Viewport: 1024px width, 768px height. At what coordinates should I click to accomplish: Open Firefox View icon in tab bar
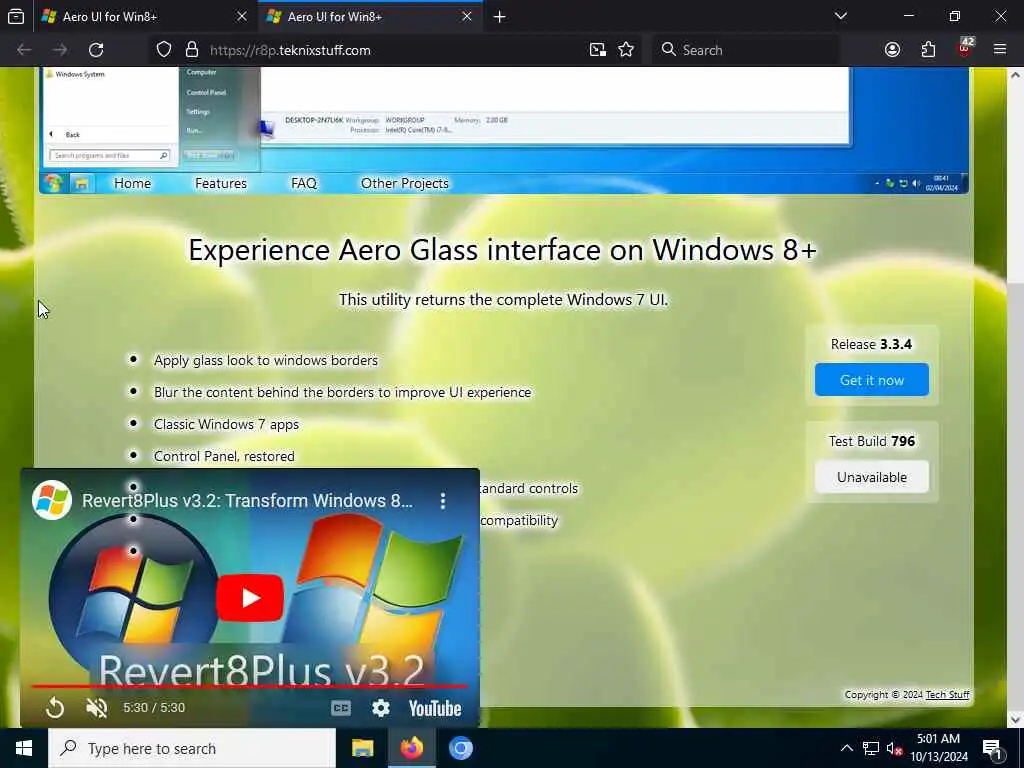pos(16,16)
